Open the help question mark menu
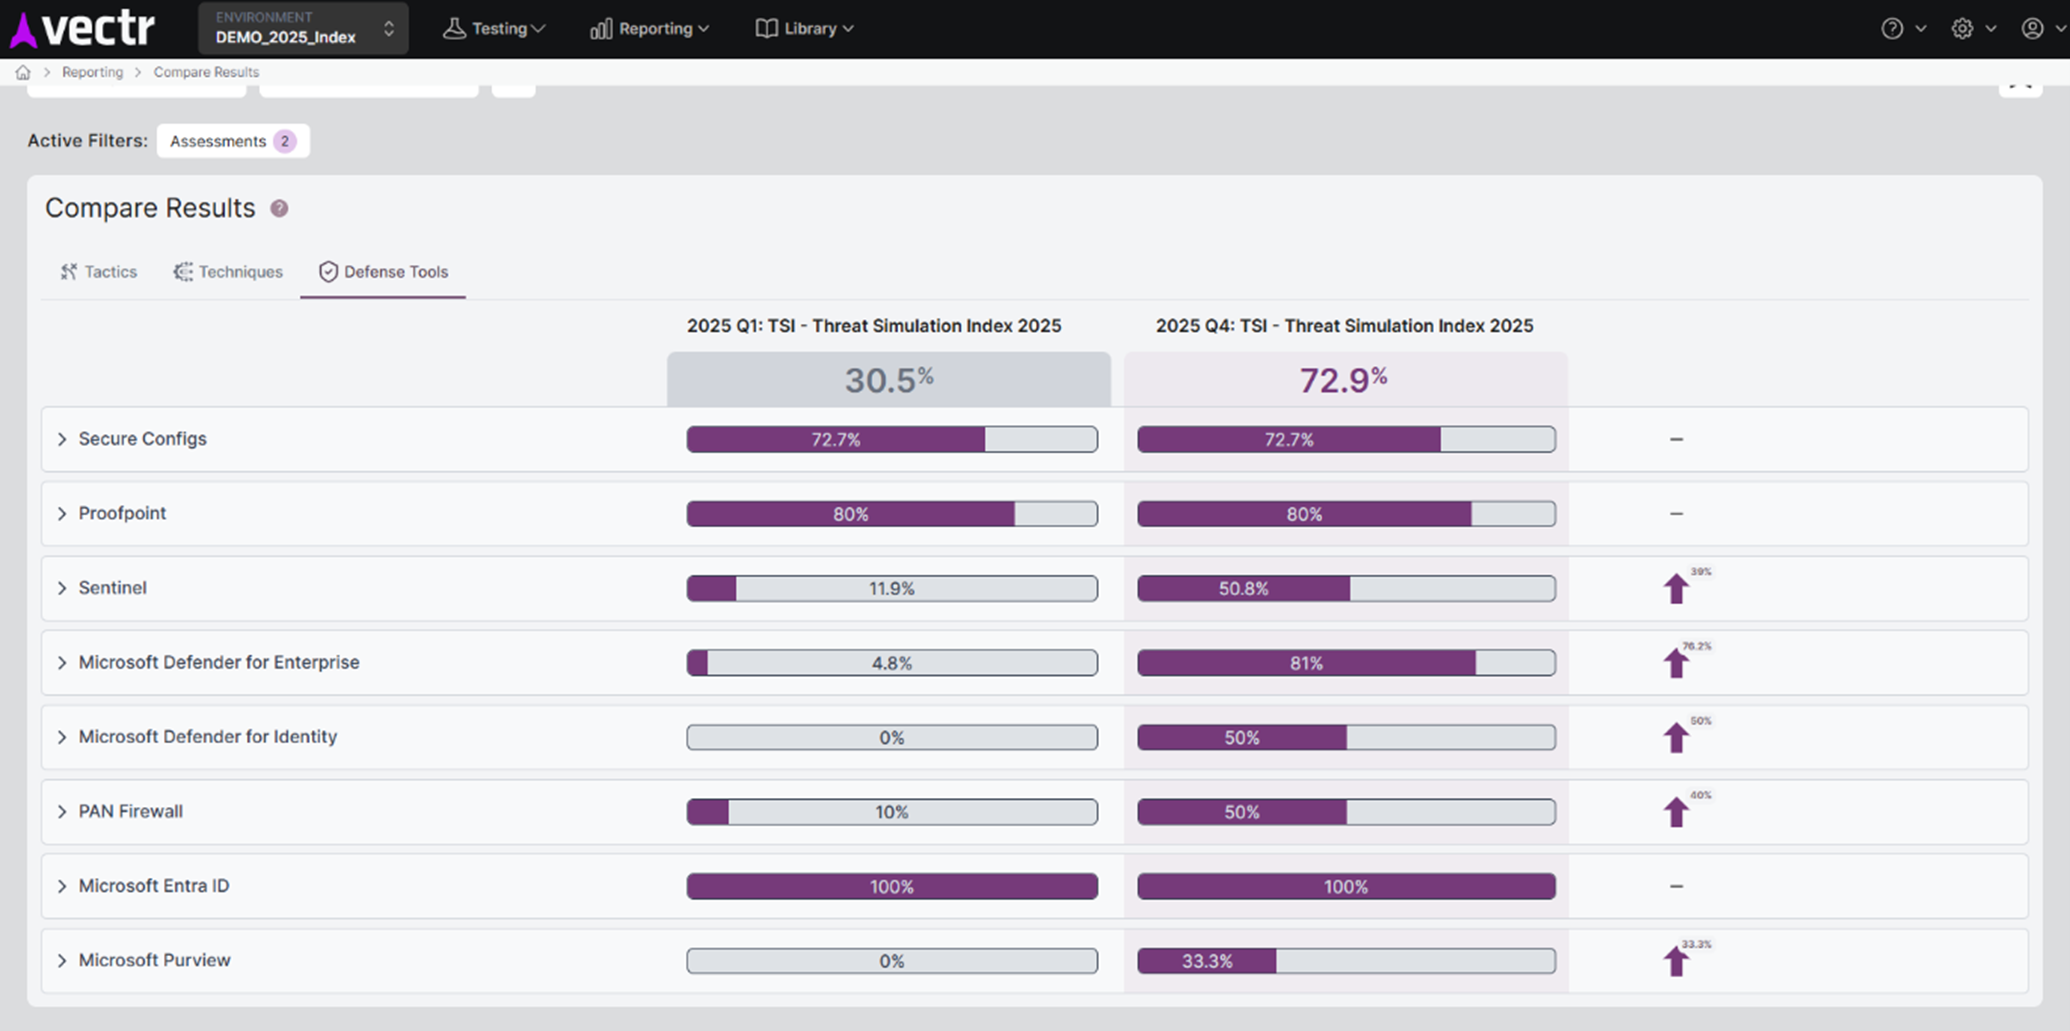The image size is (2070, 1031). click(1892, 29)
